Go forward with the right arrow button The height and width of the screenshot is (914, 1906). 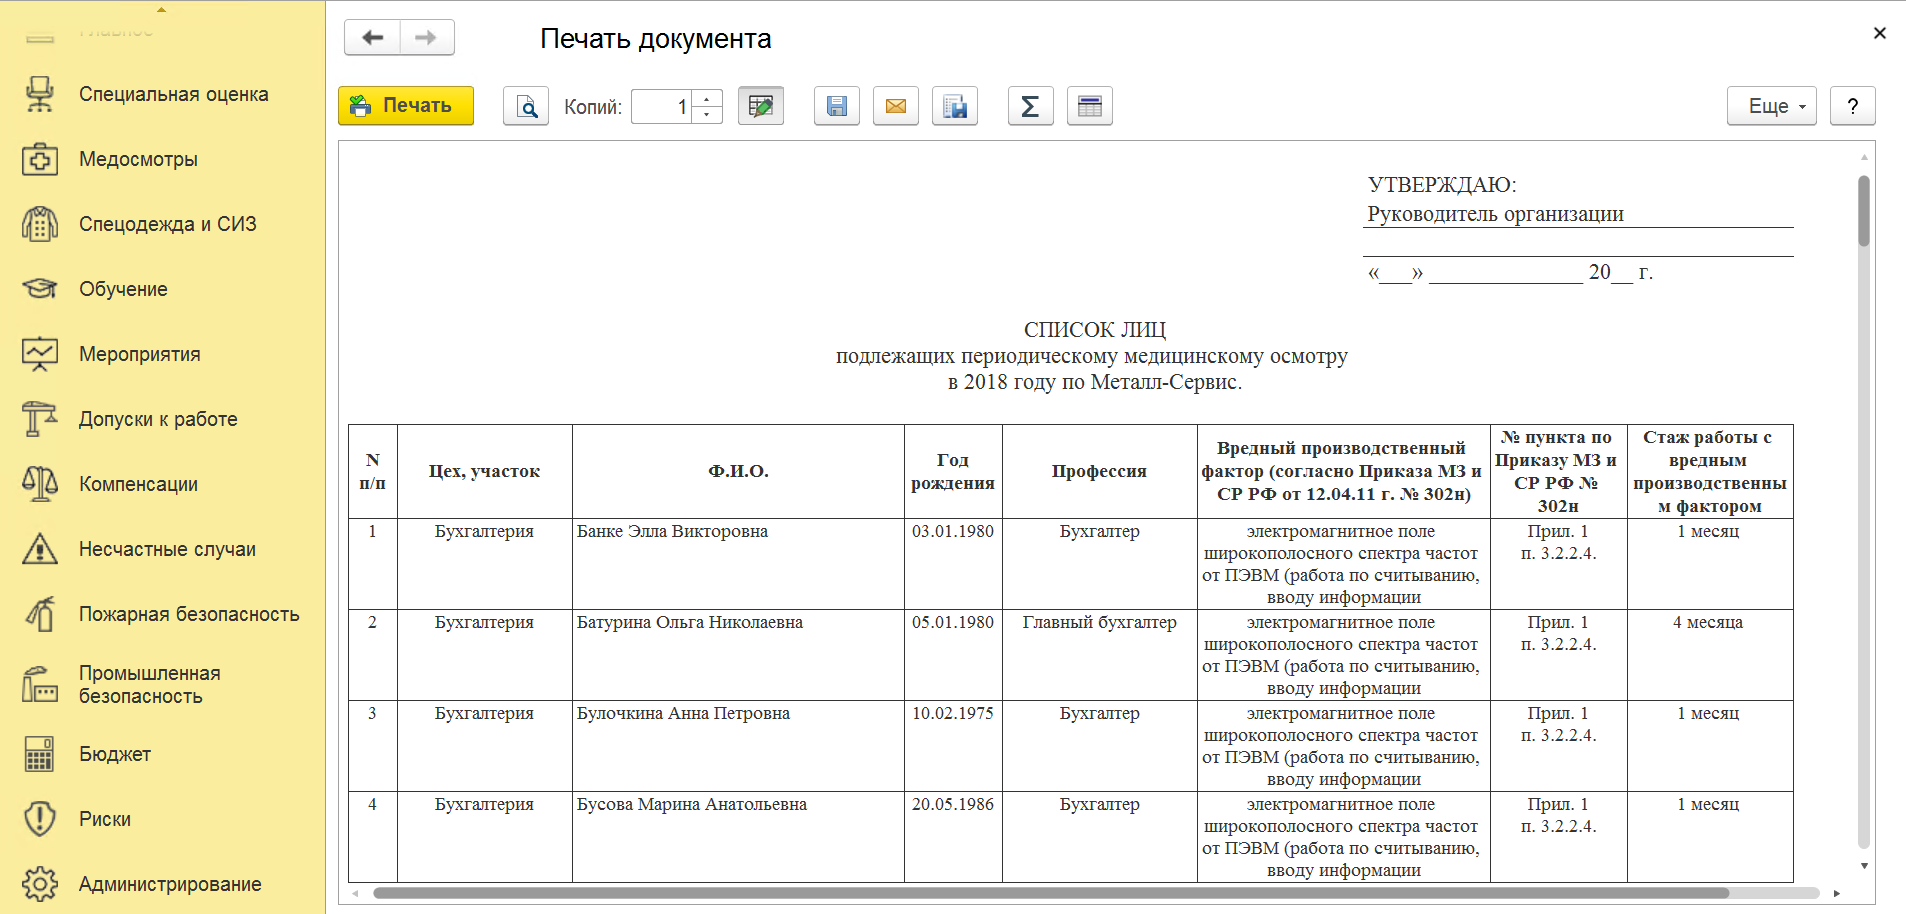pos(427,38)
